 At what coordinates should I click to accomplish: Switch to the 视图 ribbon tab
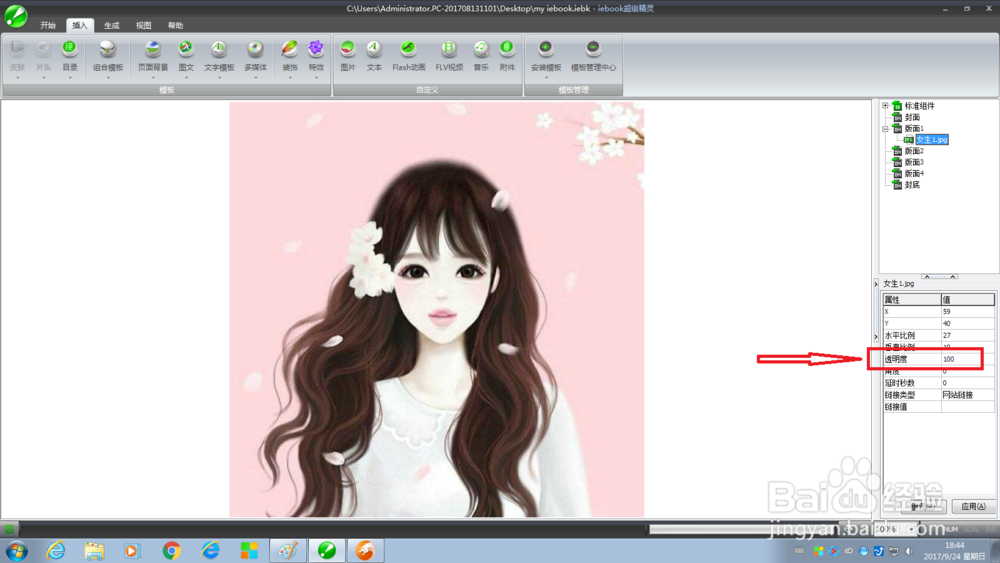pyautogui.click(x=143, y=26)
